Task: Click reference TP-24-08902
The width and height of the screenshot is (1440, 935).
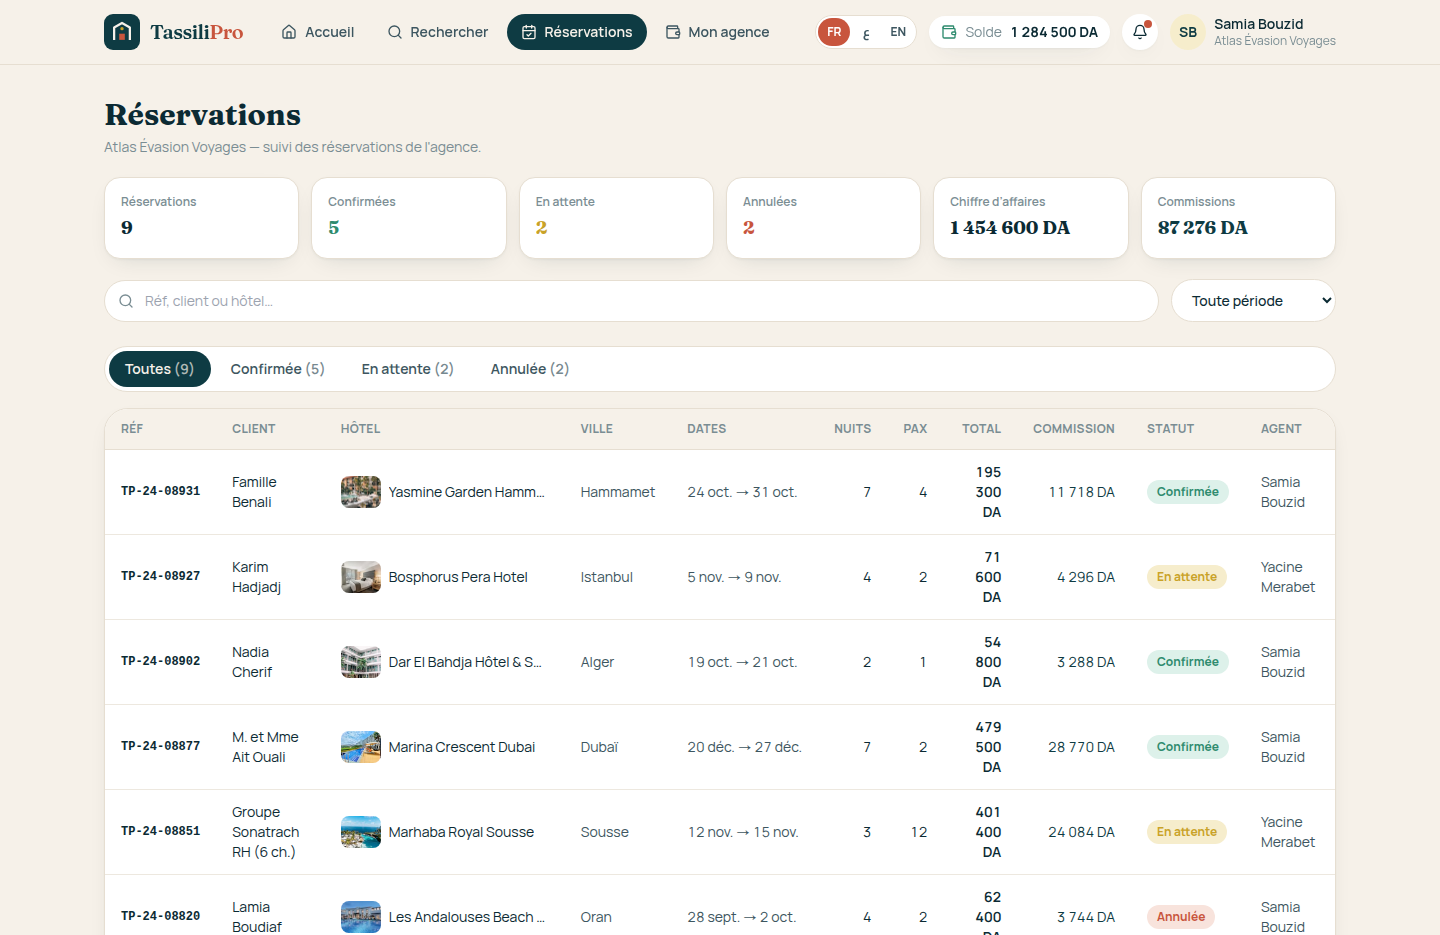Action: coord(161,661)
